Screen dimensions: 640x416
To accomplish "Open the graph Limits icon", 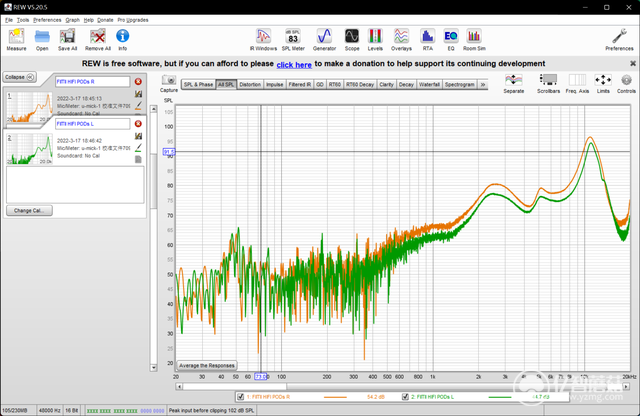I will point(603,83).
